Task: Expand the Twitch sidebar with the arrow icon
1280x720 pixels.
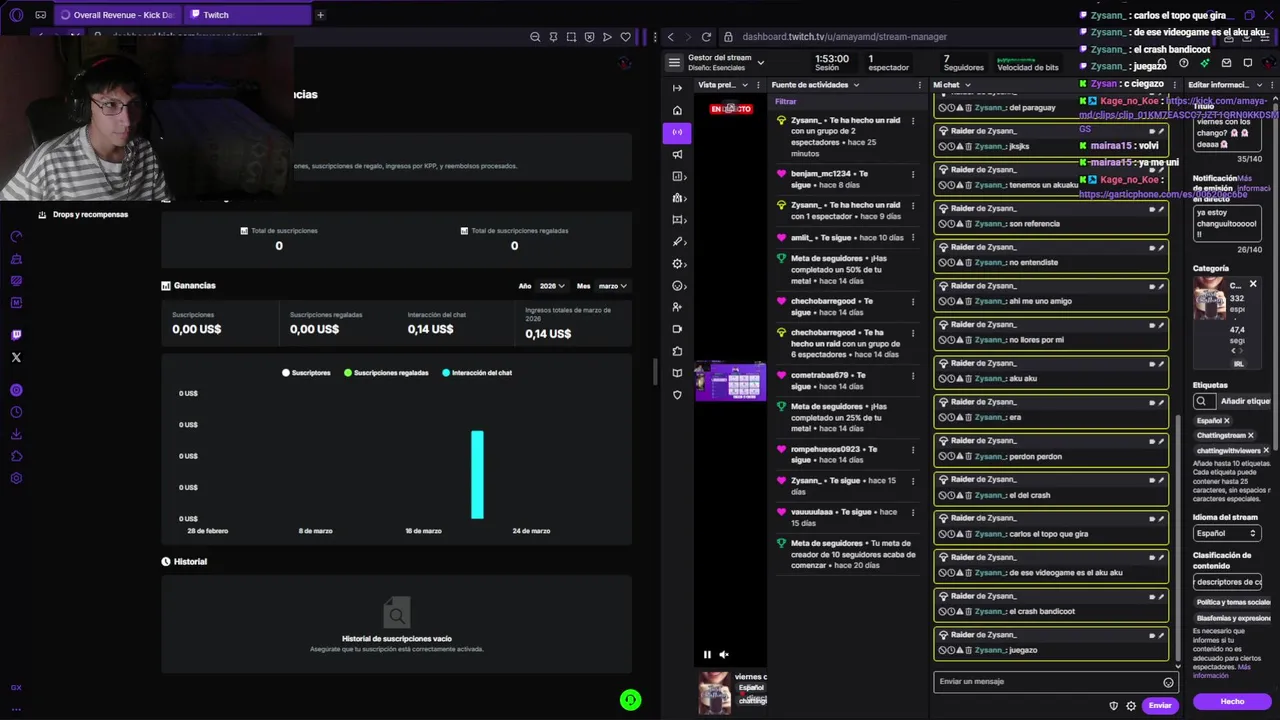Action: click(677, 88)
